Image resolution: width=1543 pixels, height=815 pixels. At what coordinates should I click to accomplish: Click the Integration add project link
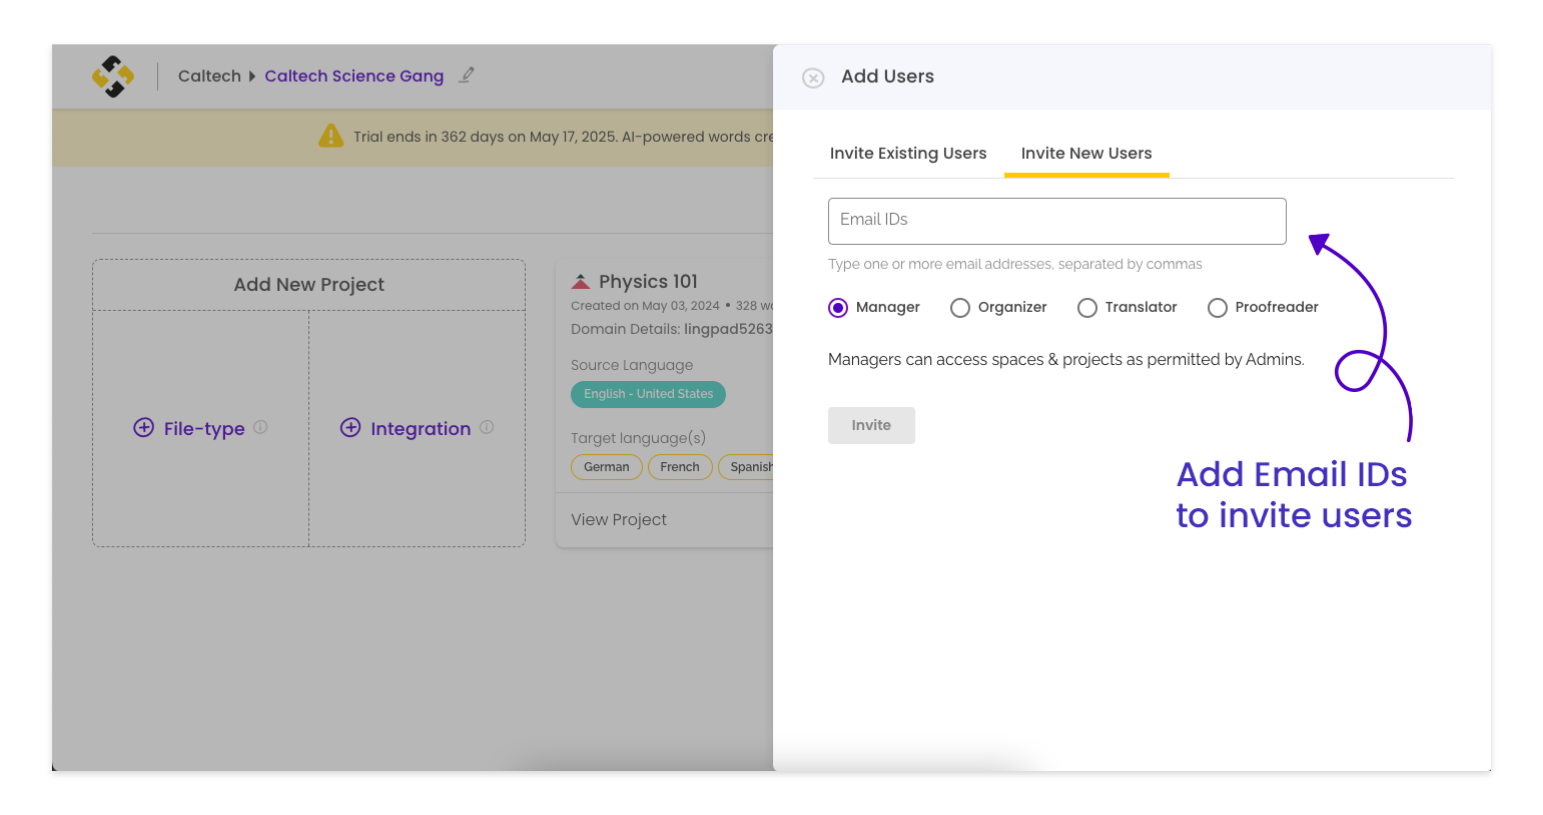tap(420, 428)
